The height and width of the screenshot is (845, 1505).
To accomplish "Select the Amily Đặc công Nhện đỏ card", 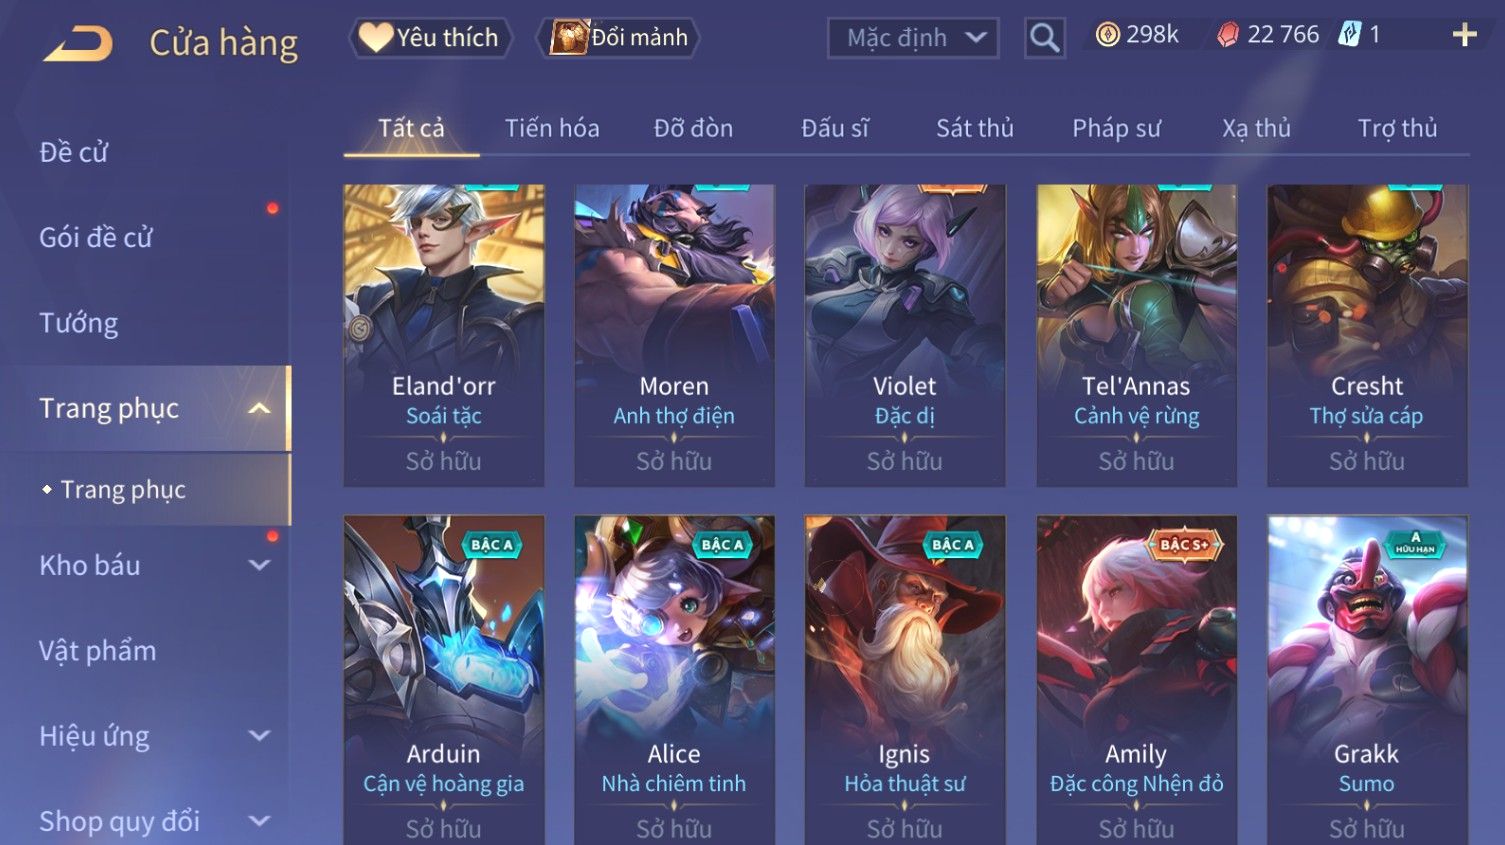I will coord(1136,680).
